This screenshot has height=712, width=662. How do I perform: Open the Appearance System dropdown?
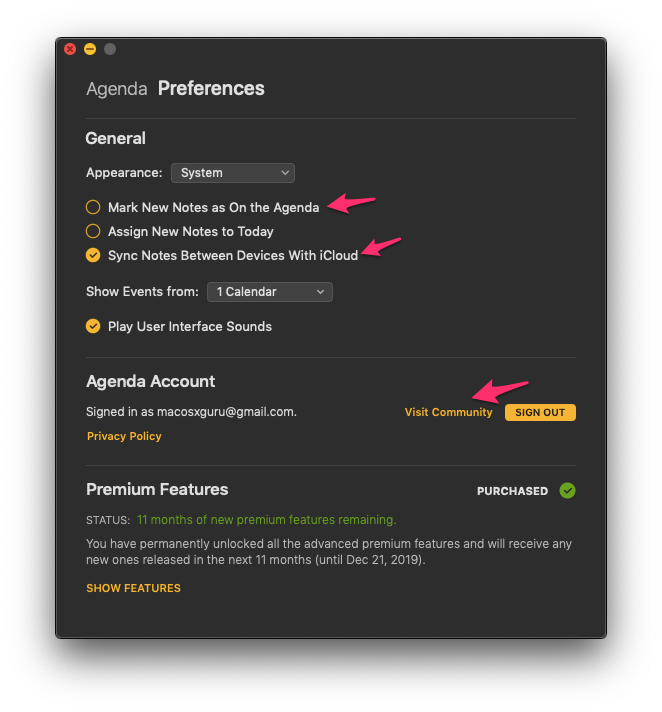pos(232,173)
